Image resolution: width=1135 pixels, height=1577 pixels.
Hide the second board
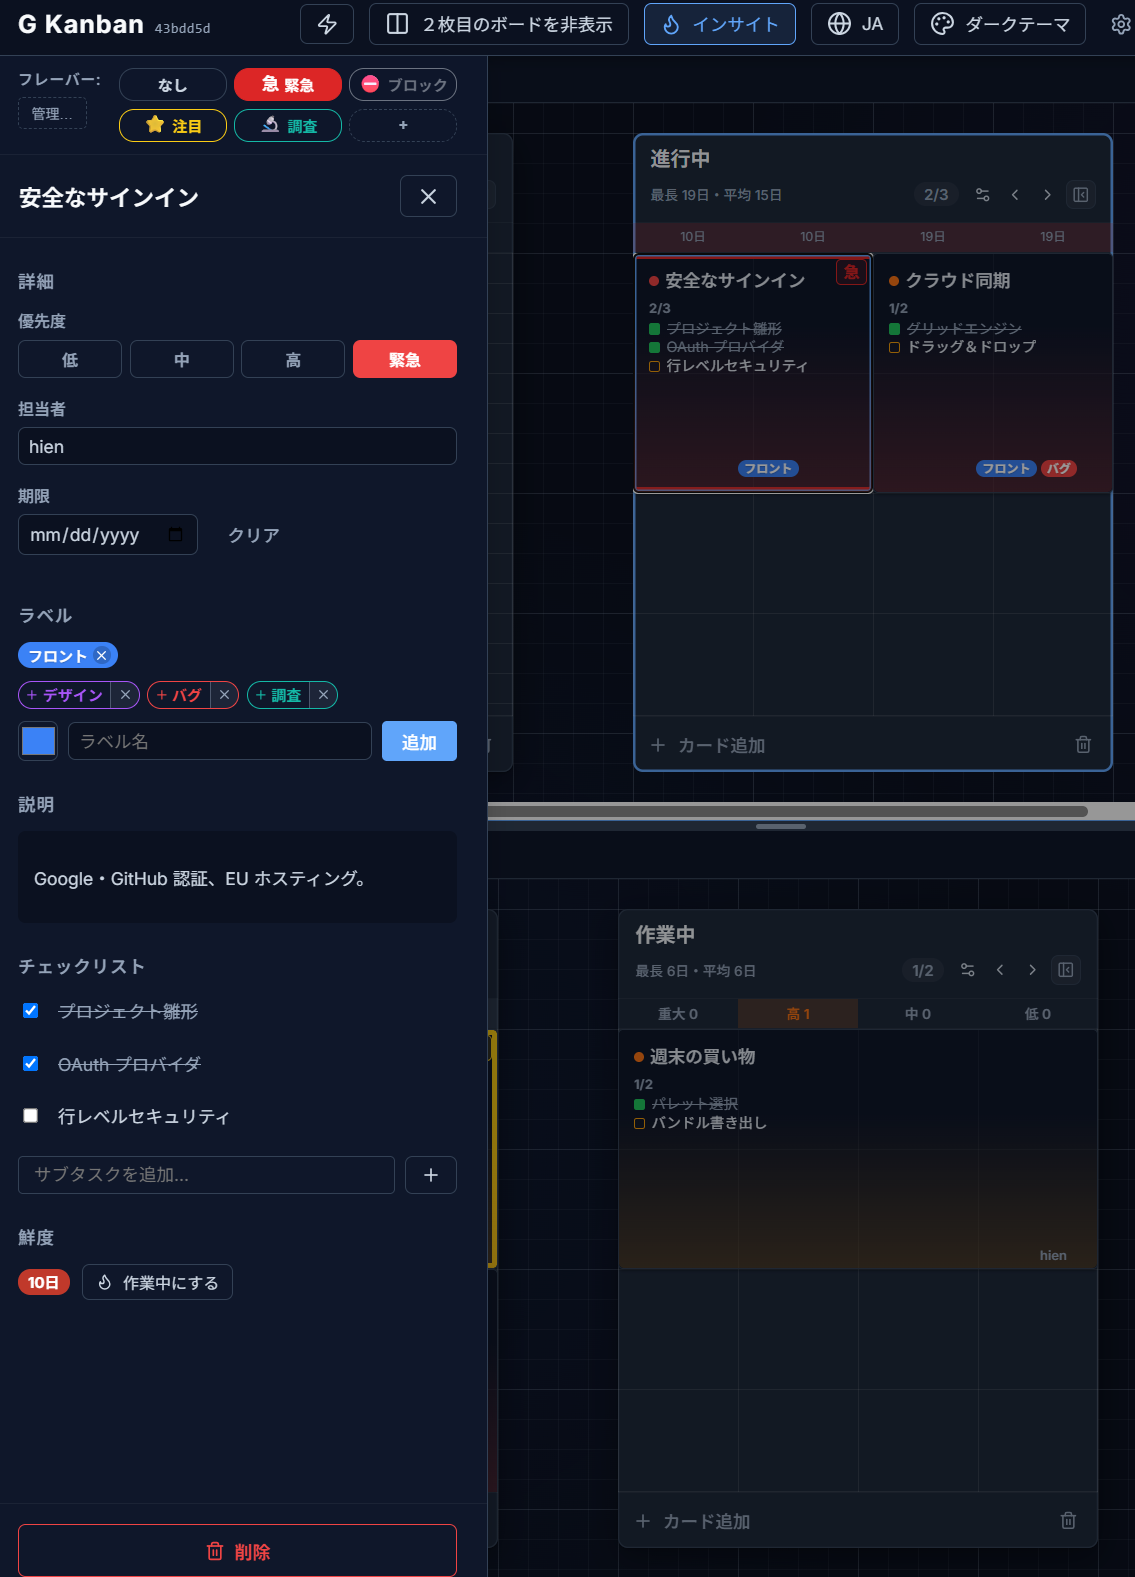point(499,24)
